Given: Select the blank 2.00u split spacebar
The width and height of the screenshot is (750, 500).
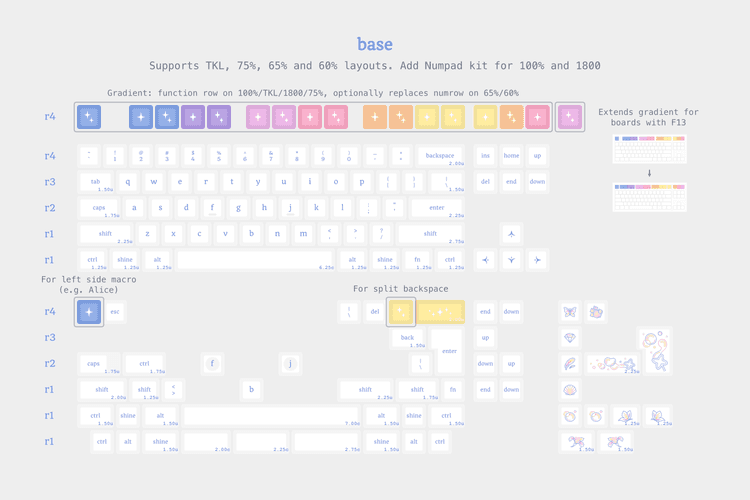Looking at the screenshot, I should pyautogui.click(x=207, y=442).
